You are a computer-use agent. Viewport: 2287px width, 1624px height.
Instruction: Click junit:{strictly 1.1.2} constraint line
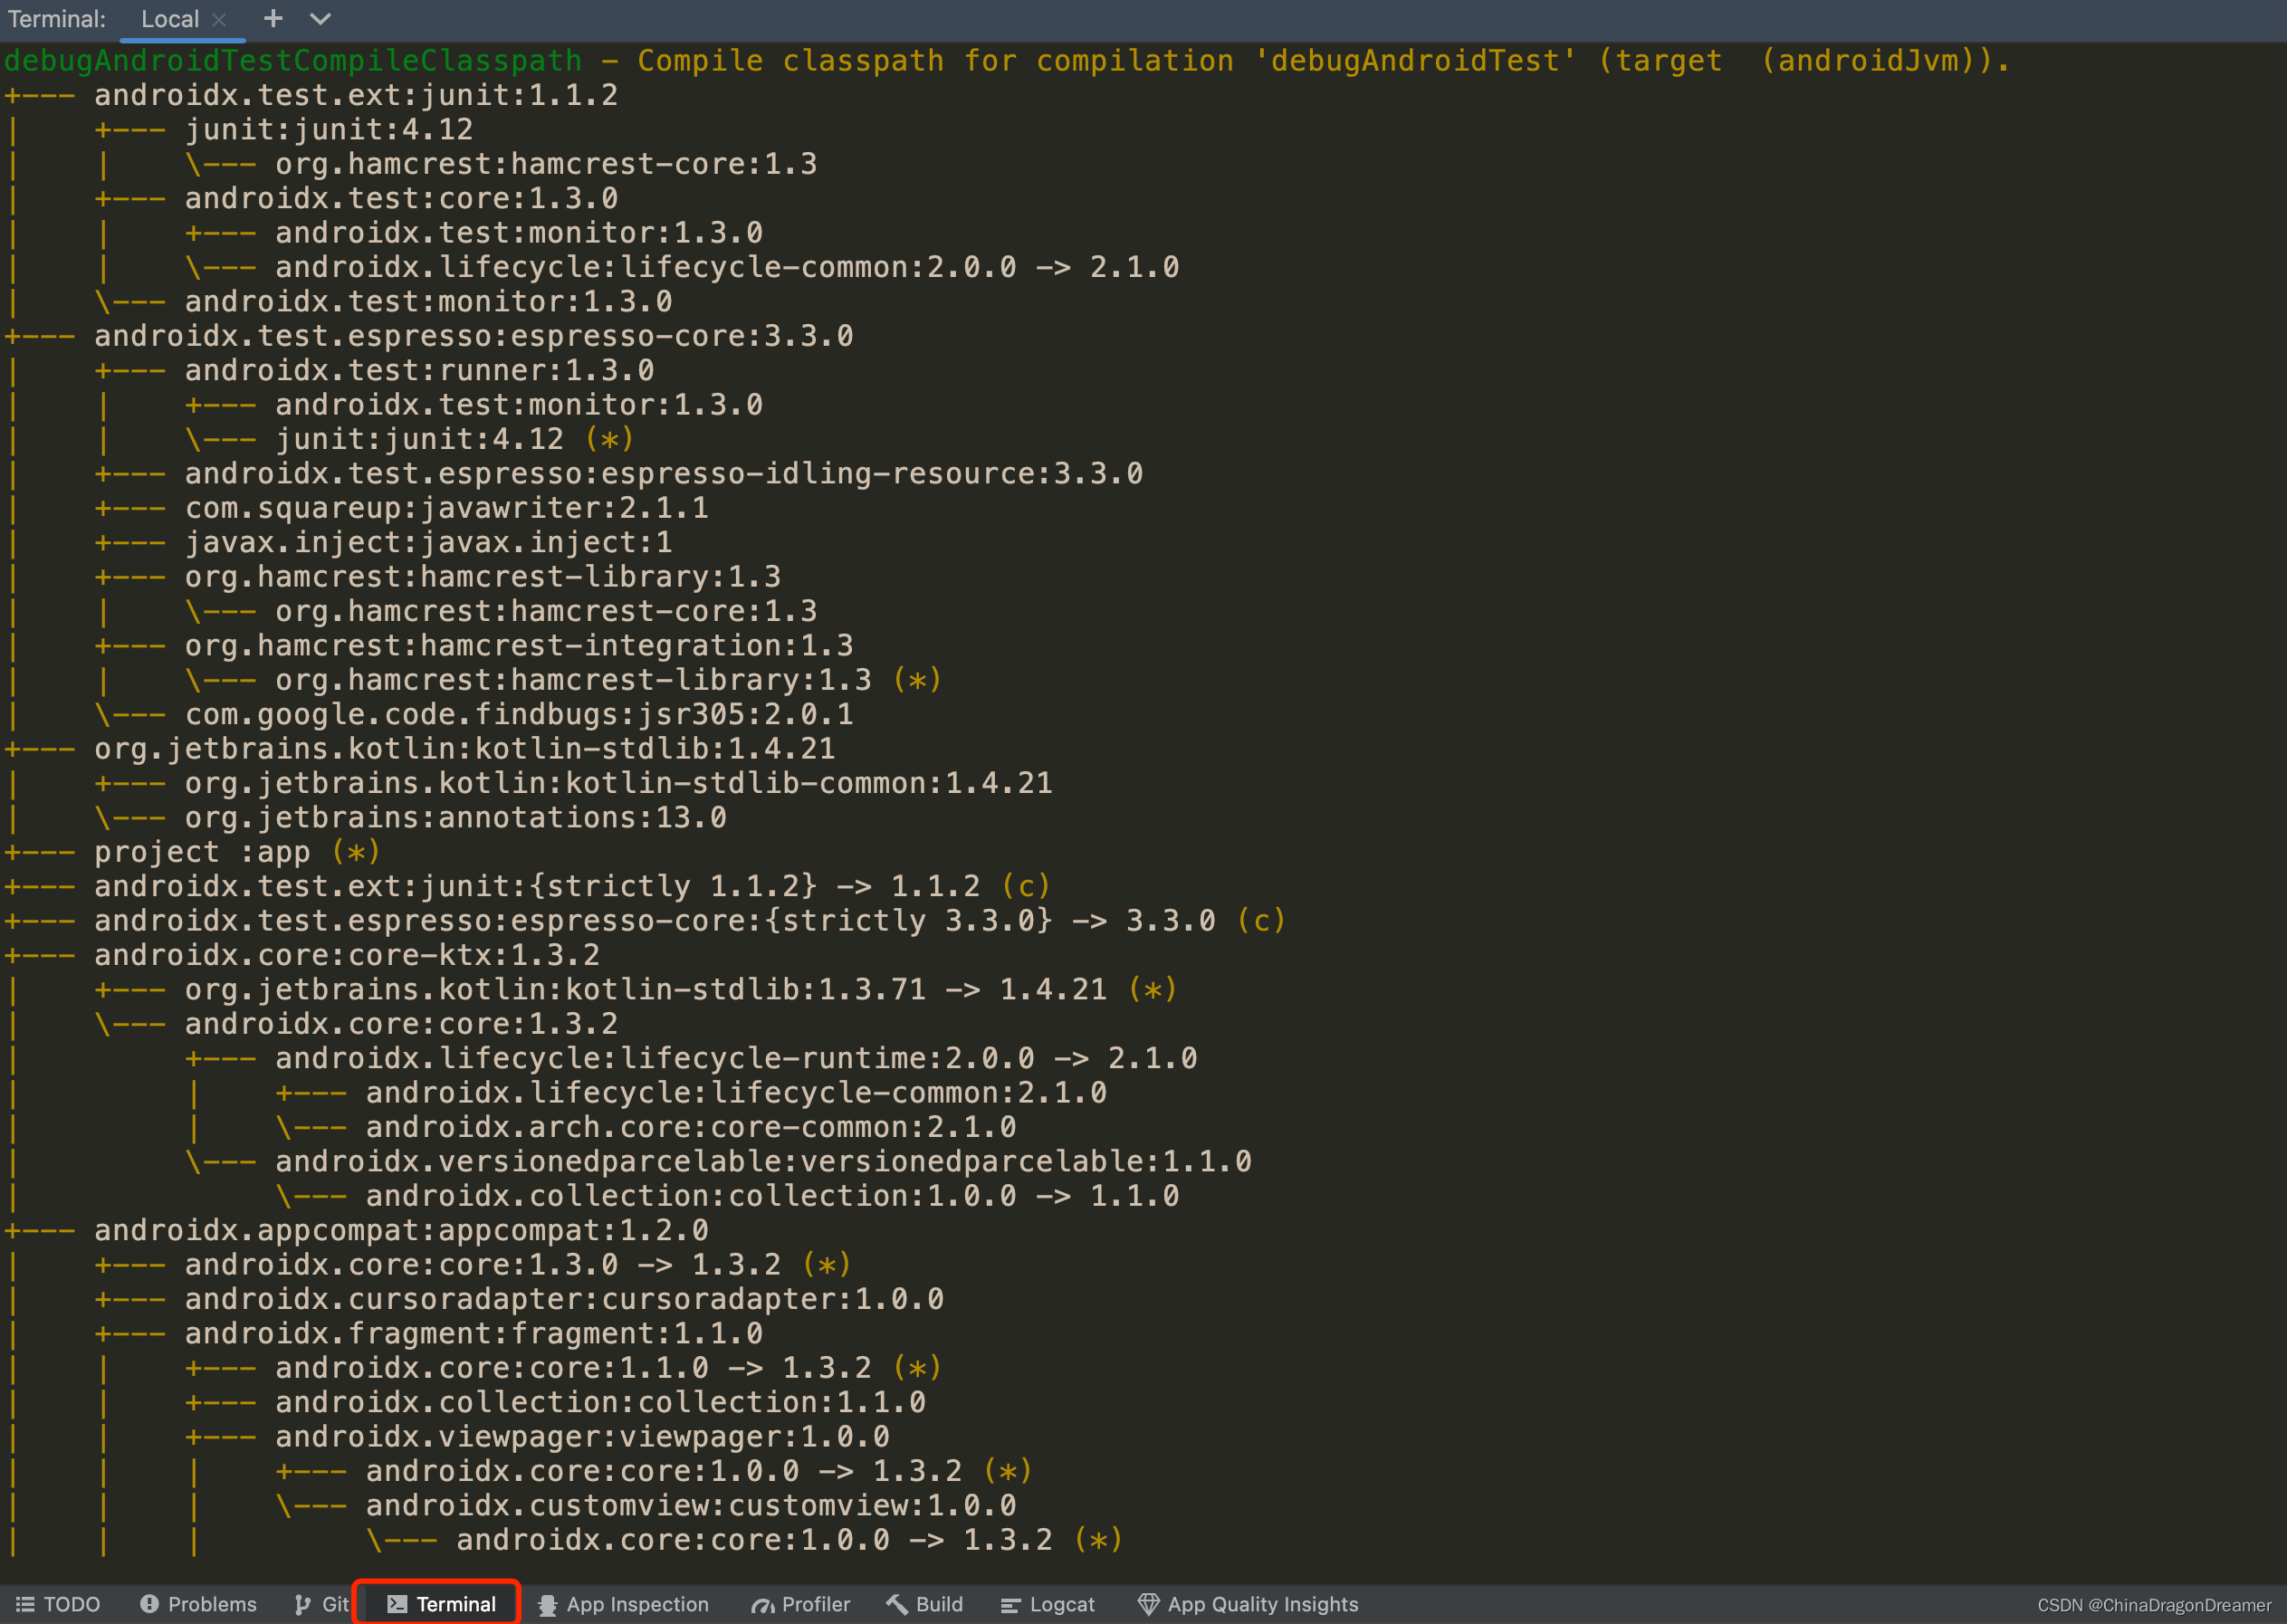(x=573, y=886)
